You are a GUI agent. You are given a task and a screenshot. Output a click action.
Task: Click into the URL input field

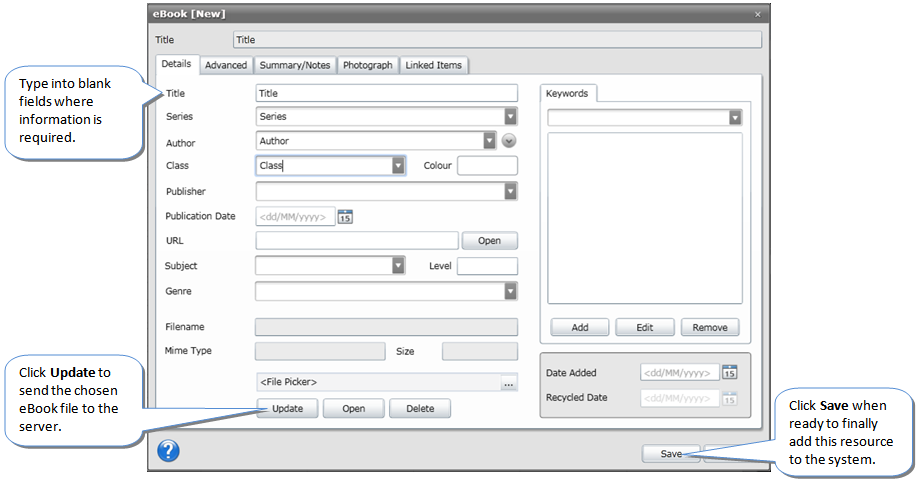[x=357, y=241]
